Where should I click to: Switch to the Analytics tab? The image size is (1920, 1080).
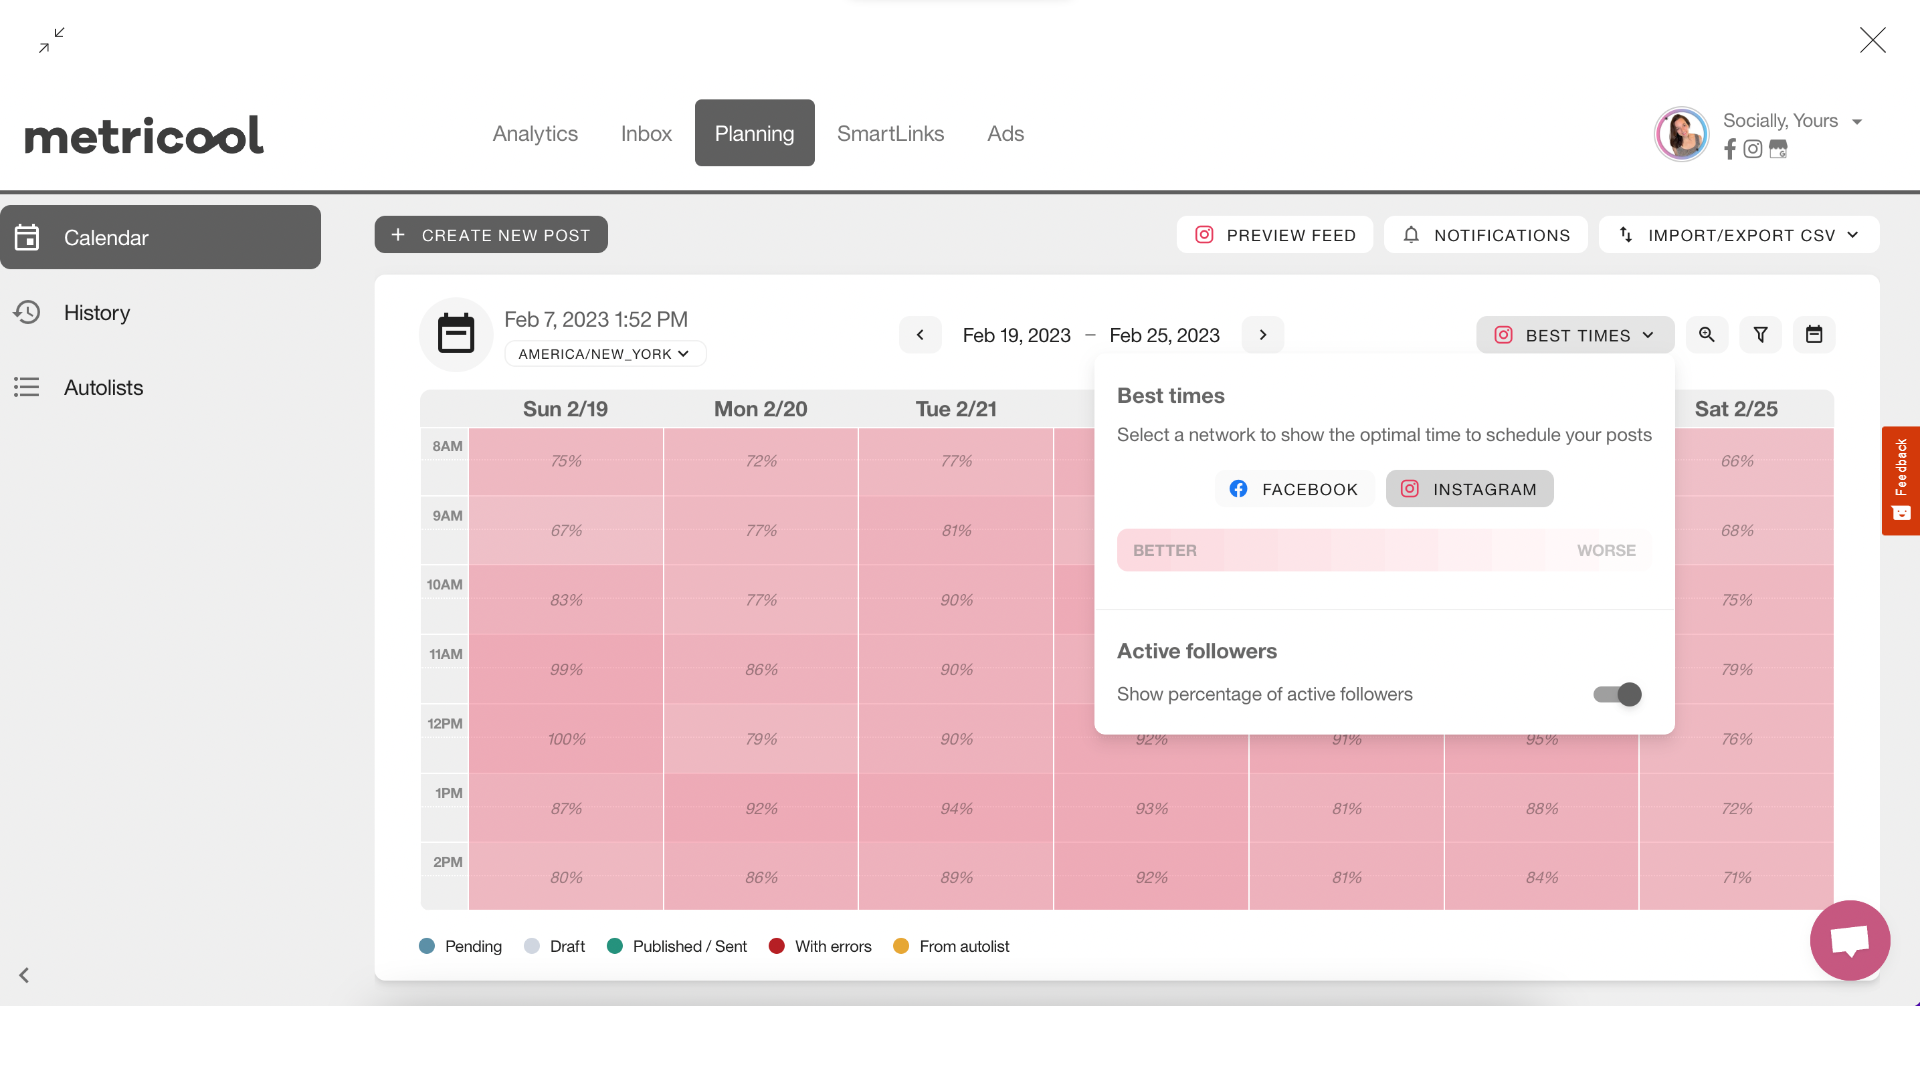(535, 133)
